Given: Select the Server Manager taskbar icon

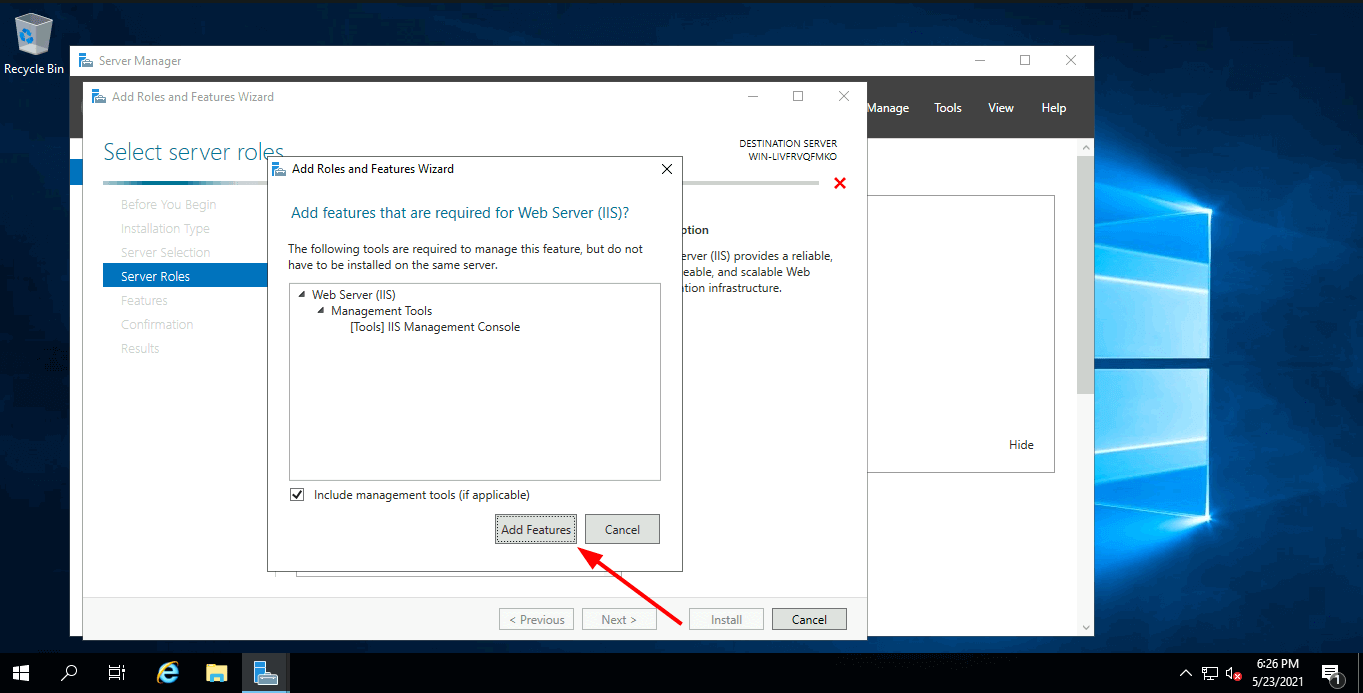Looking at the screenshot, I should click(x=265, y=673).
